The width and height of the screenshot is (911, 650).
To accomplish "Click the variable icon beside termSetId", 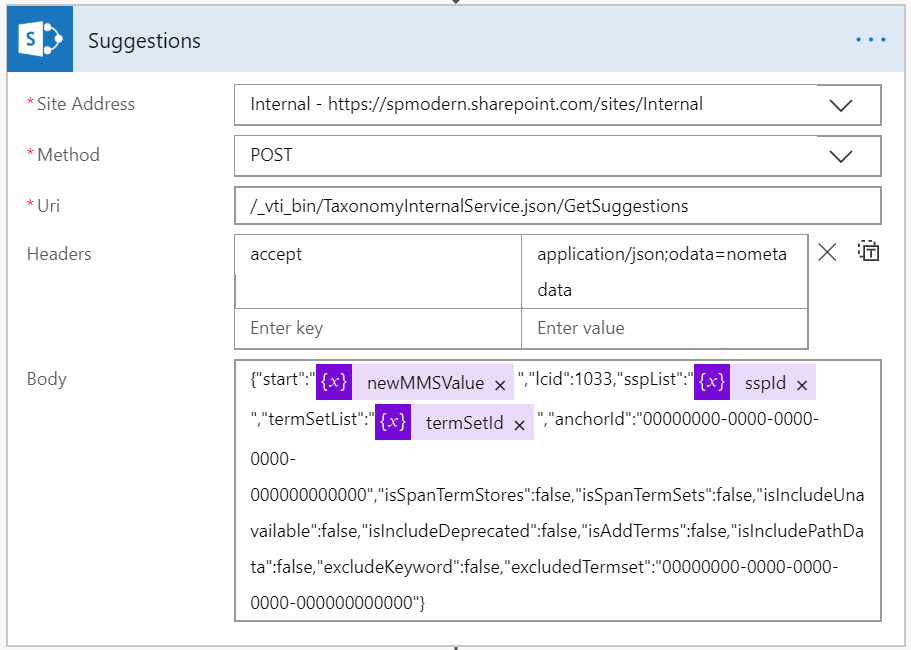I will (393, 422).
